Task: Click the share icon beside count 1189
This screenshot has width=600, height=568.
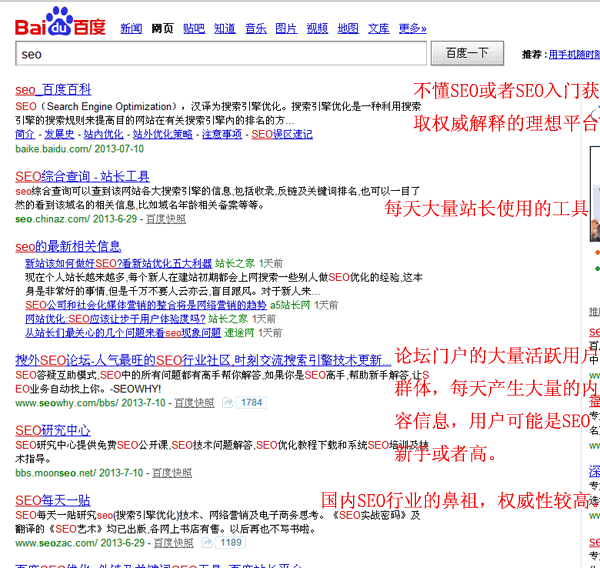Action: [x=207, y=543]
